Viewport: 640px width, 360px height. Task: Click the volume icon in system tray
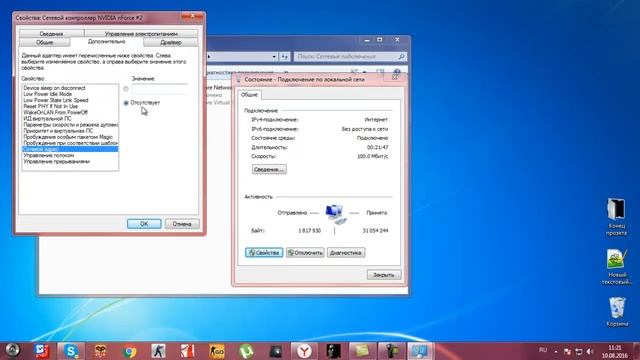coord(590,351)
